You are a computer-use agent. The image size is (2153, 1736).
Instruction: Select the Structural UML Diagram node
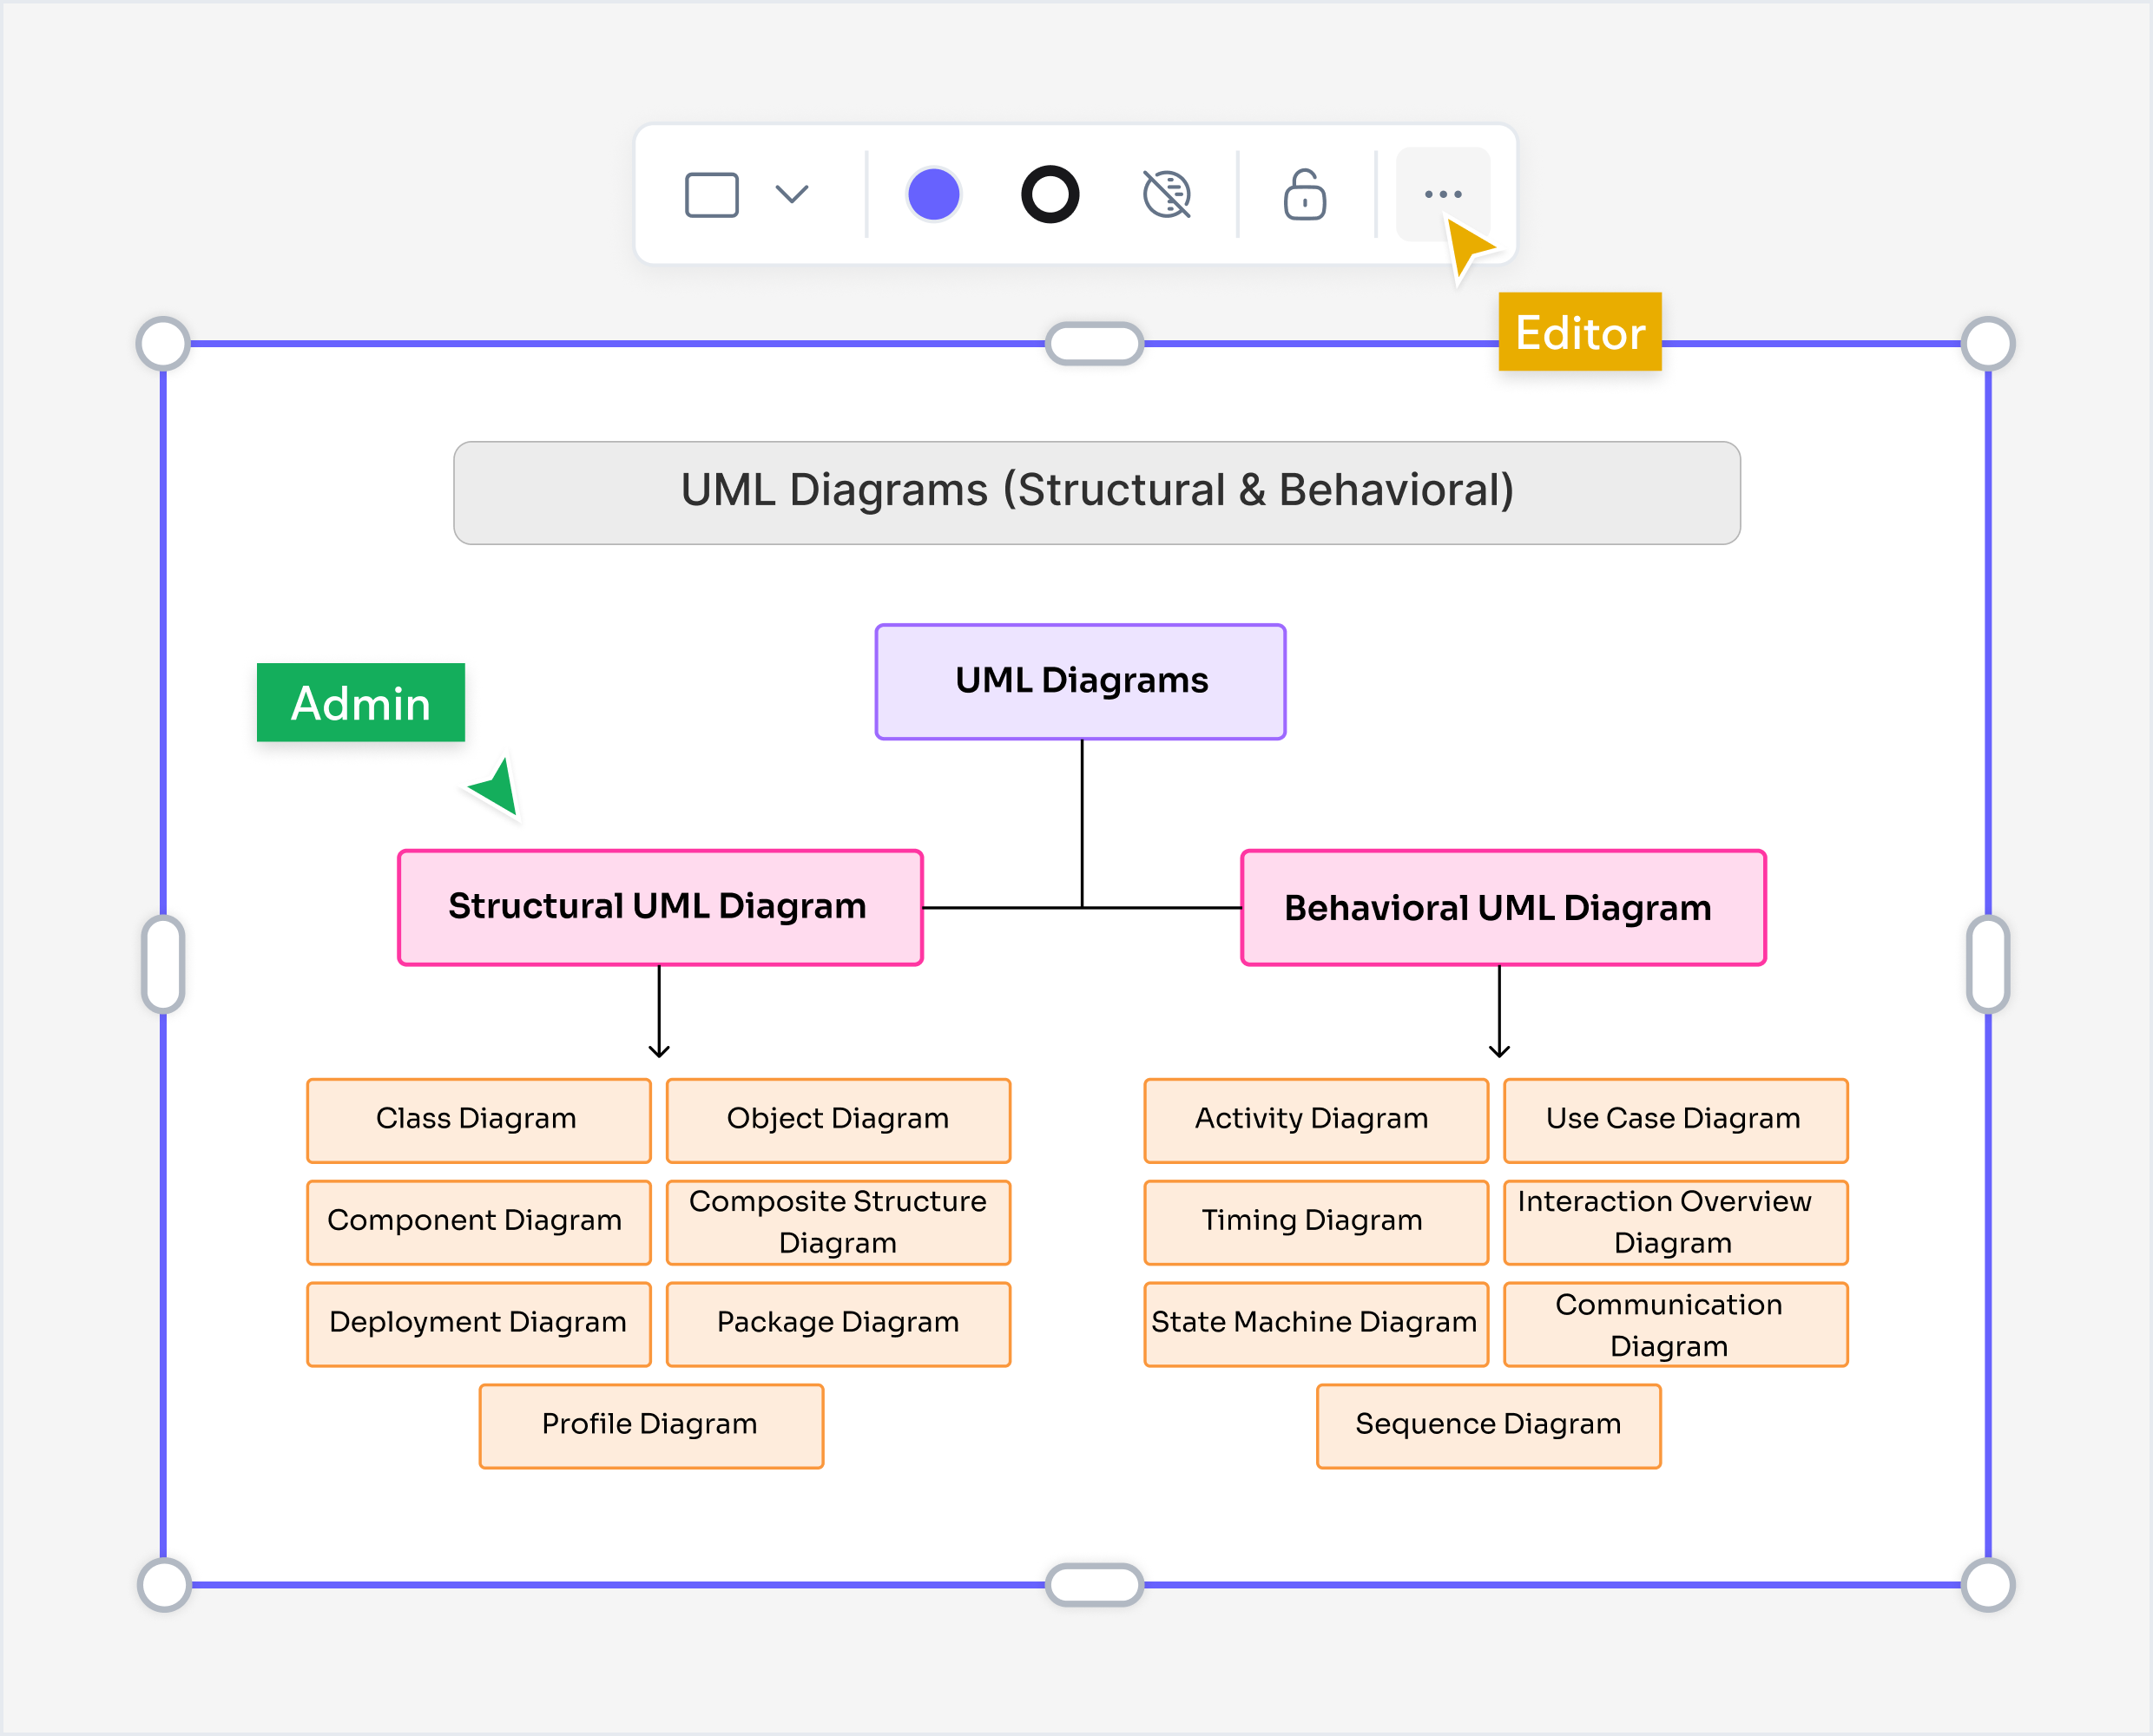pyautogui.click(x=660, y=907)
